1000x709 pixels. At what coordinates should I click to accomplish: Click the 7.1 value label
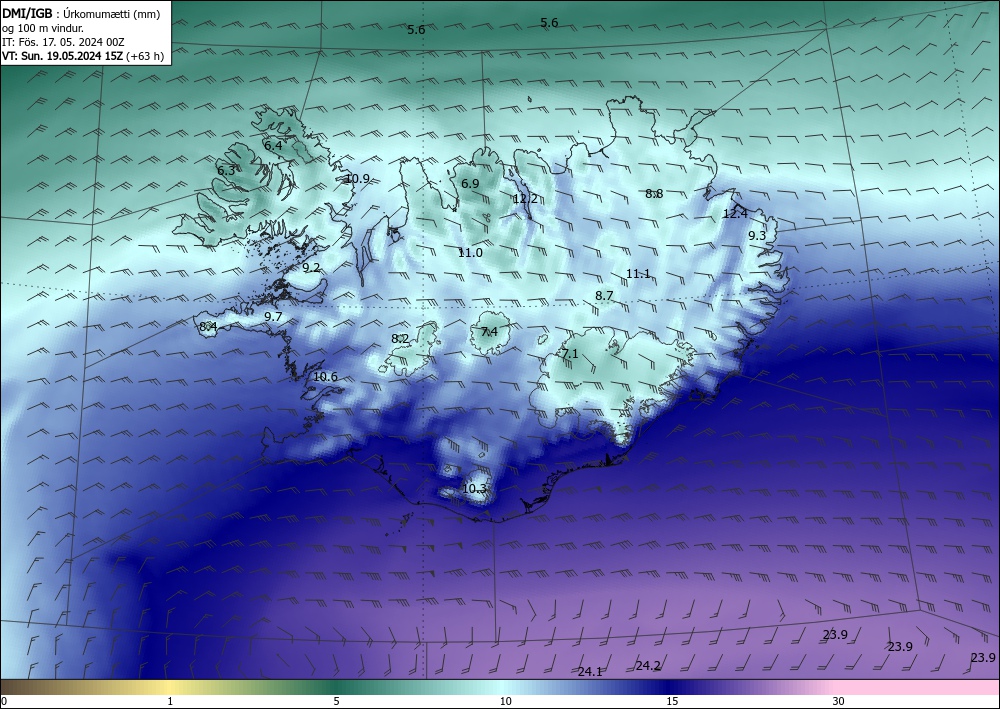pyautogui.click(x=570, y=353)
